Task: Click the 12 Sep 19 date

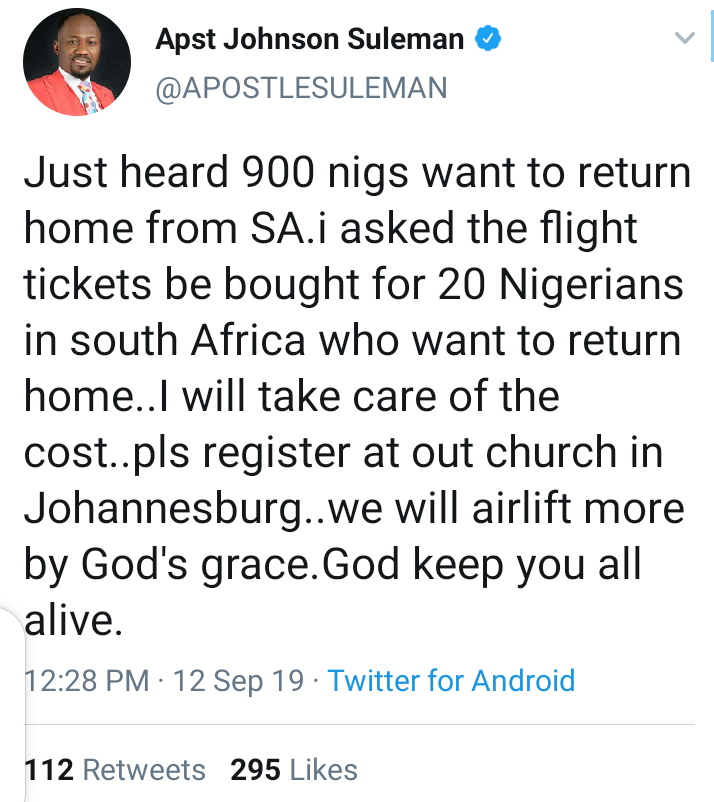Action: coord(238,681)
